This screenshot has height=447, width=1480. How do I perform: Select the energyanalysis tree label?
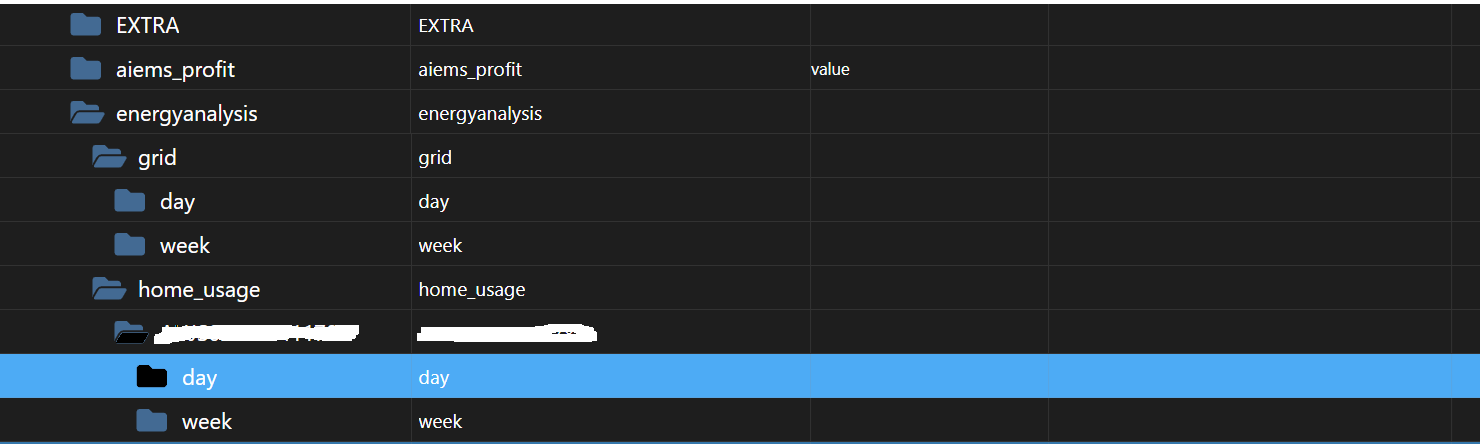(x=187, y=114)
